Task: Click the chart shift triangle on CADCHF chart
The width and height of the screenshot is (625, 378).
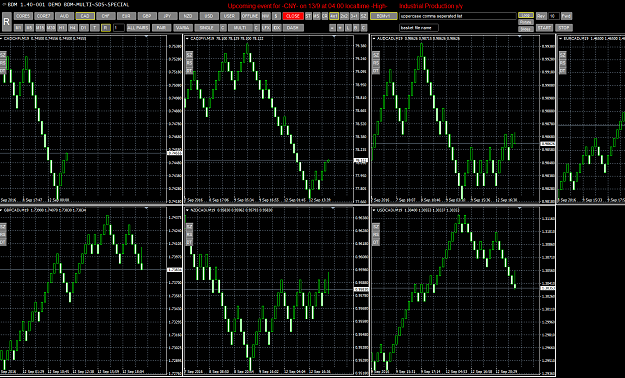Action: (146, 36)
